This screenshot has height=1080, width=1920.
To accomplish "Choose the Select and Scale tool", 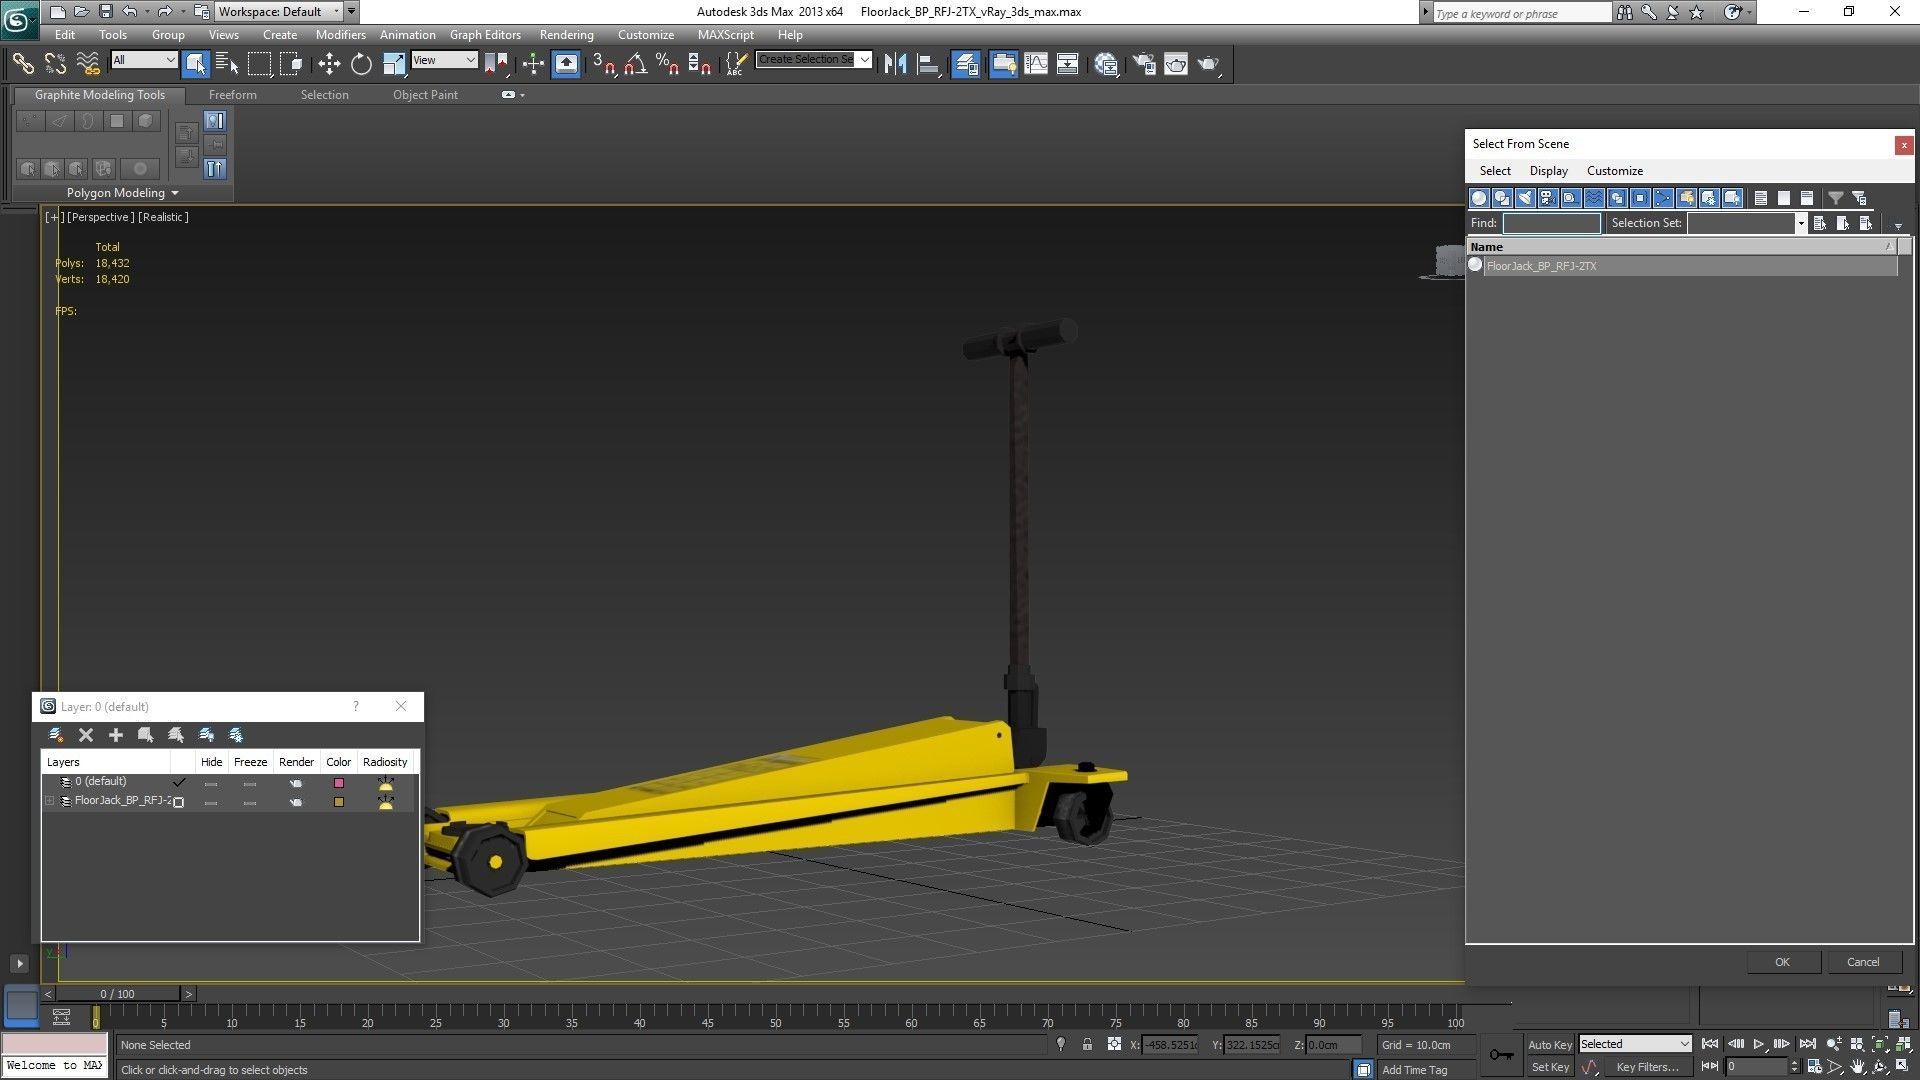I will tap(394, 64).
